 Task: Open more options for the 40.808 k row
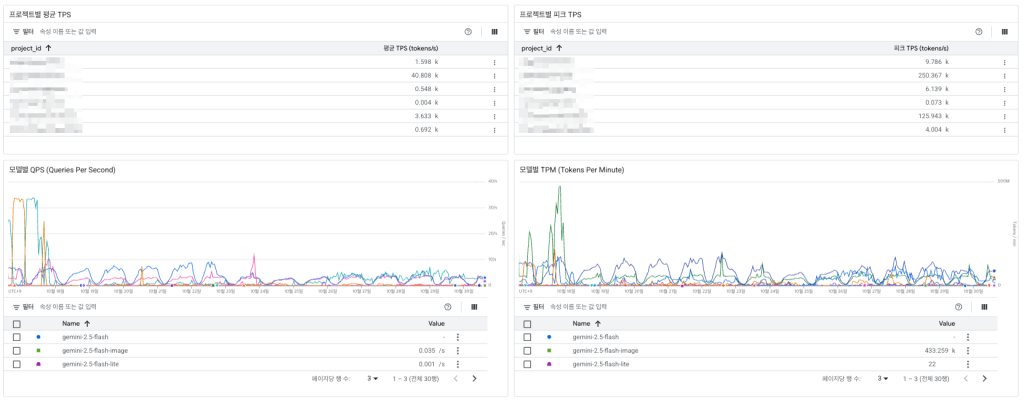pos(494,76)
